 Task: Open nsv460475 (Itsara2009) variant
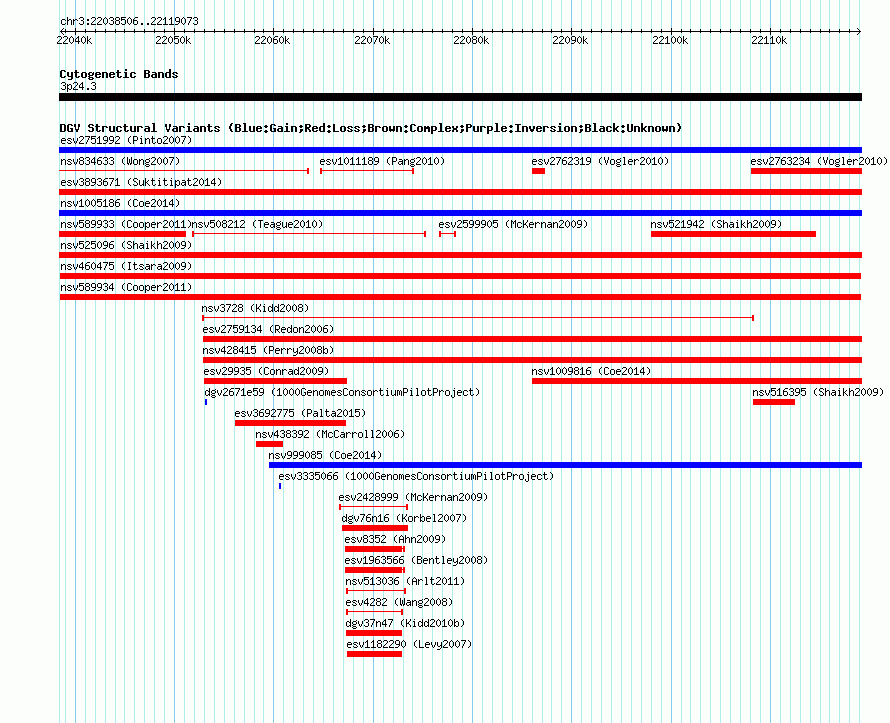pyautogui.click(x=126, y=266)
